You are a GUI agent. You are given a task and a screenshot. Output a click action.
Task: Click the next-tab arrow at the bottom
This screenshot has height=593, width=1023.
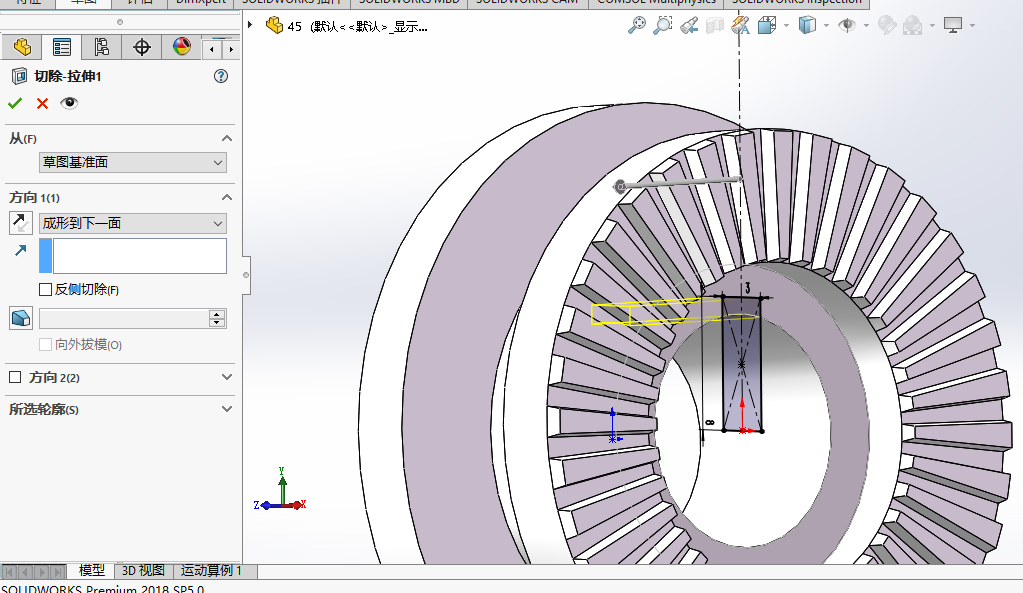42,572
